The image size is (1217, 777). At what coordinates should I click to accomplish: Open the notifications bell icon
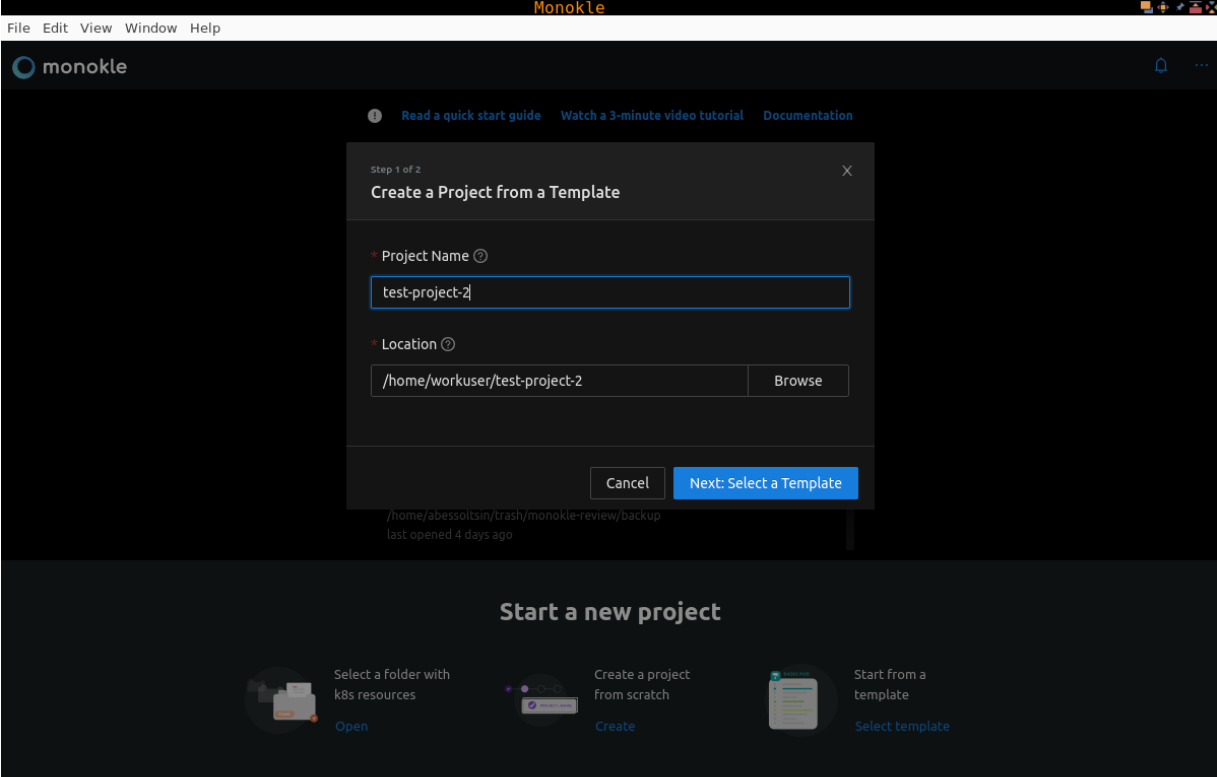click(x=1161, y=66)
